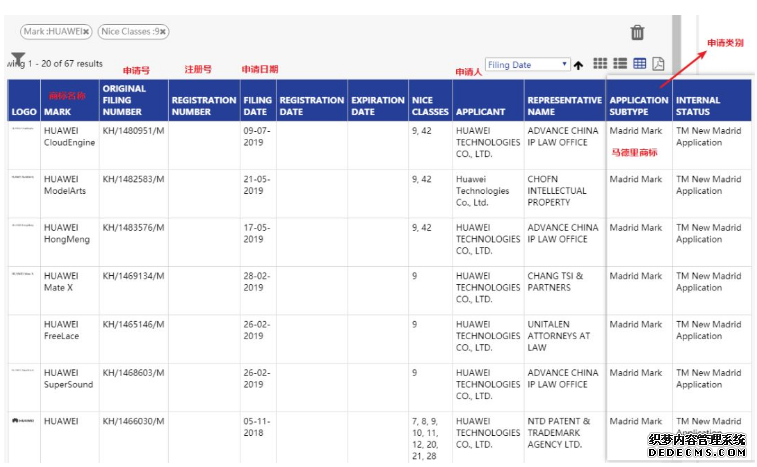Viewport: 757px width, 467px height.
Task: Click NTD PATENT & TRADEMARK AGENCY LTD.
Action: click(559, 433)
